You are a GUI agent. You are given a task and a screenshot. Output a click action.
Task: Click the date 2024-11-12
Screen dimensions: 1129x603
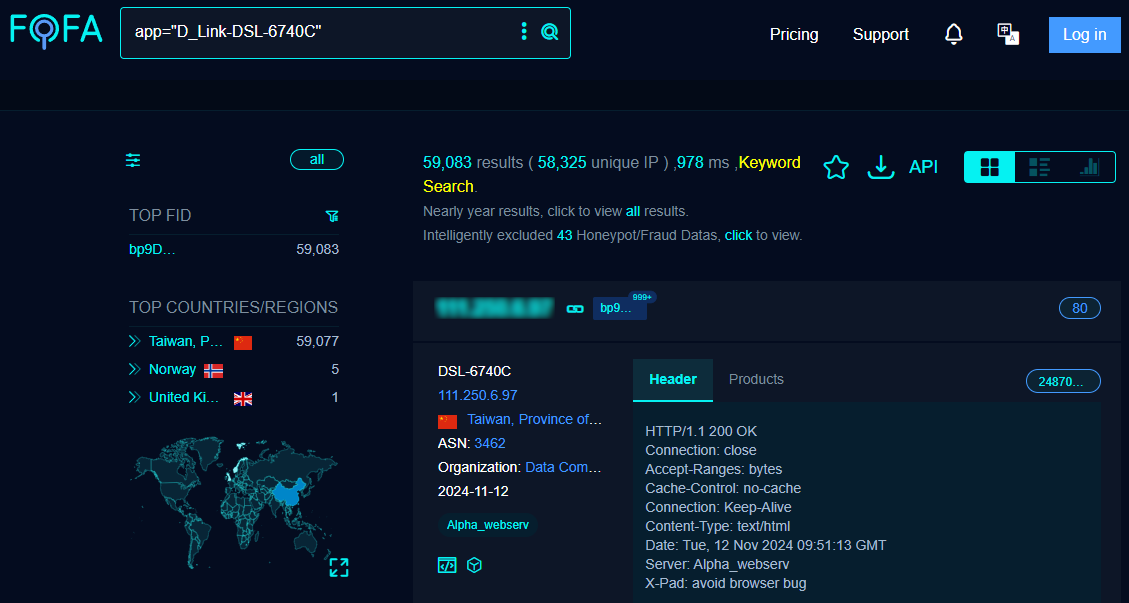(x=474, y=491)
